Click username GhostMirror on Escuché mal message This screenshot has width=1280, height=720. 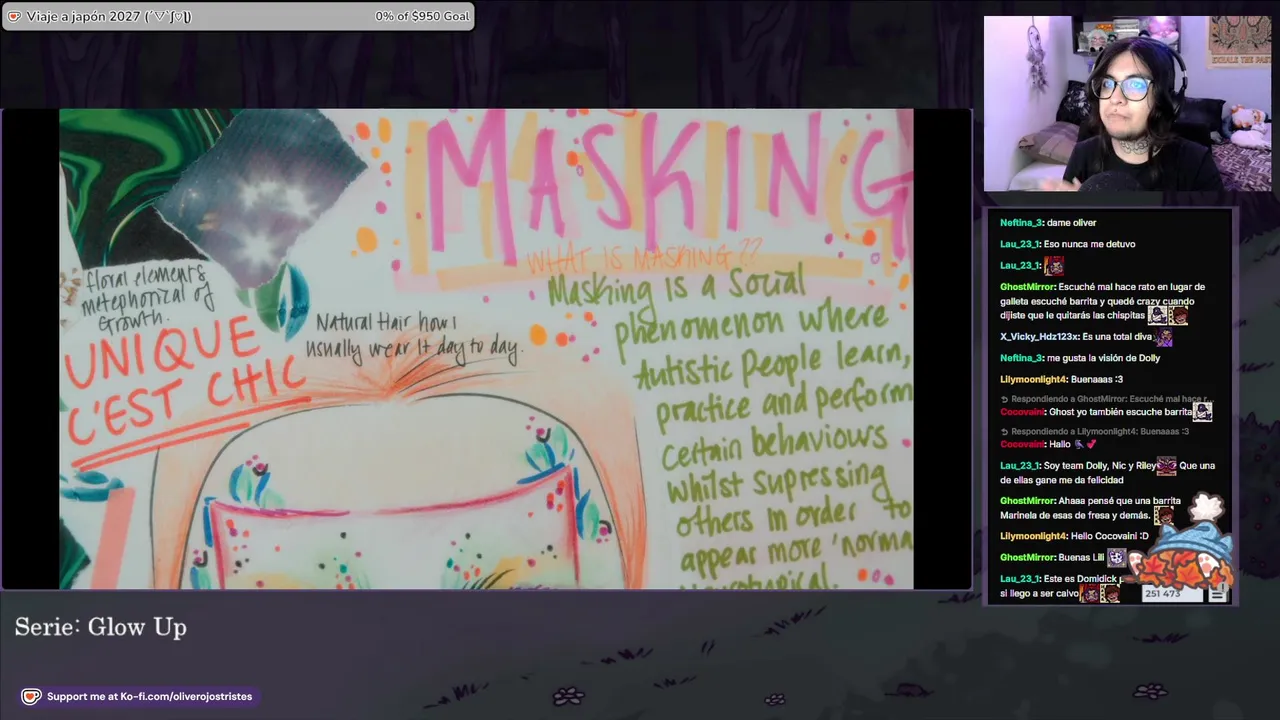(x=1027, y=287)
